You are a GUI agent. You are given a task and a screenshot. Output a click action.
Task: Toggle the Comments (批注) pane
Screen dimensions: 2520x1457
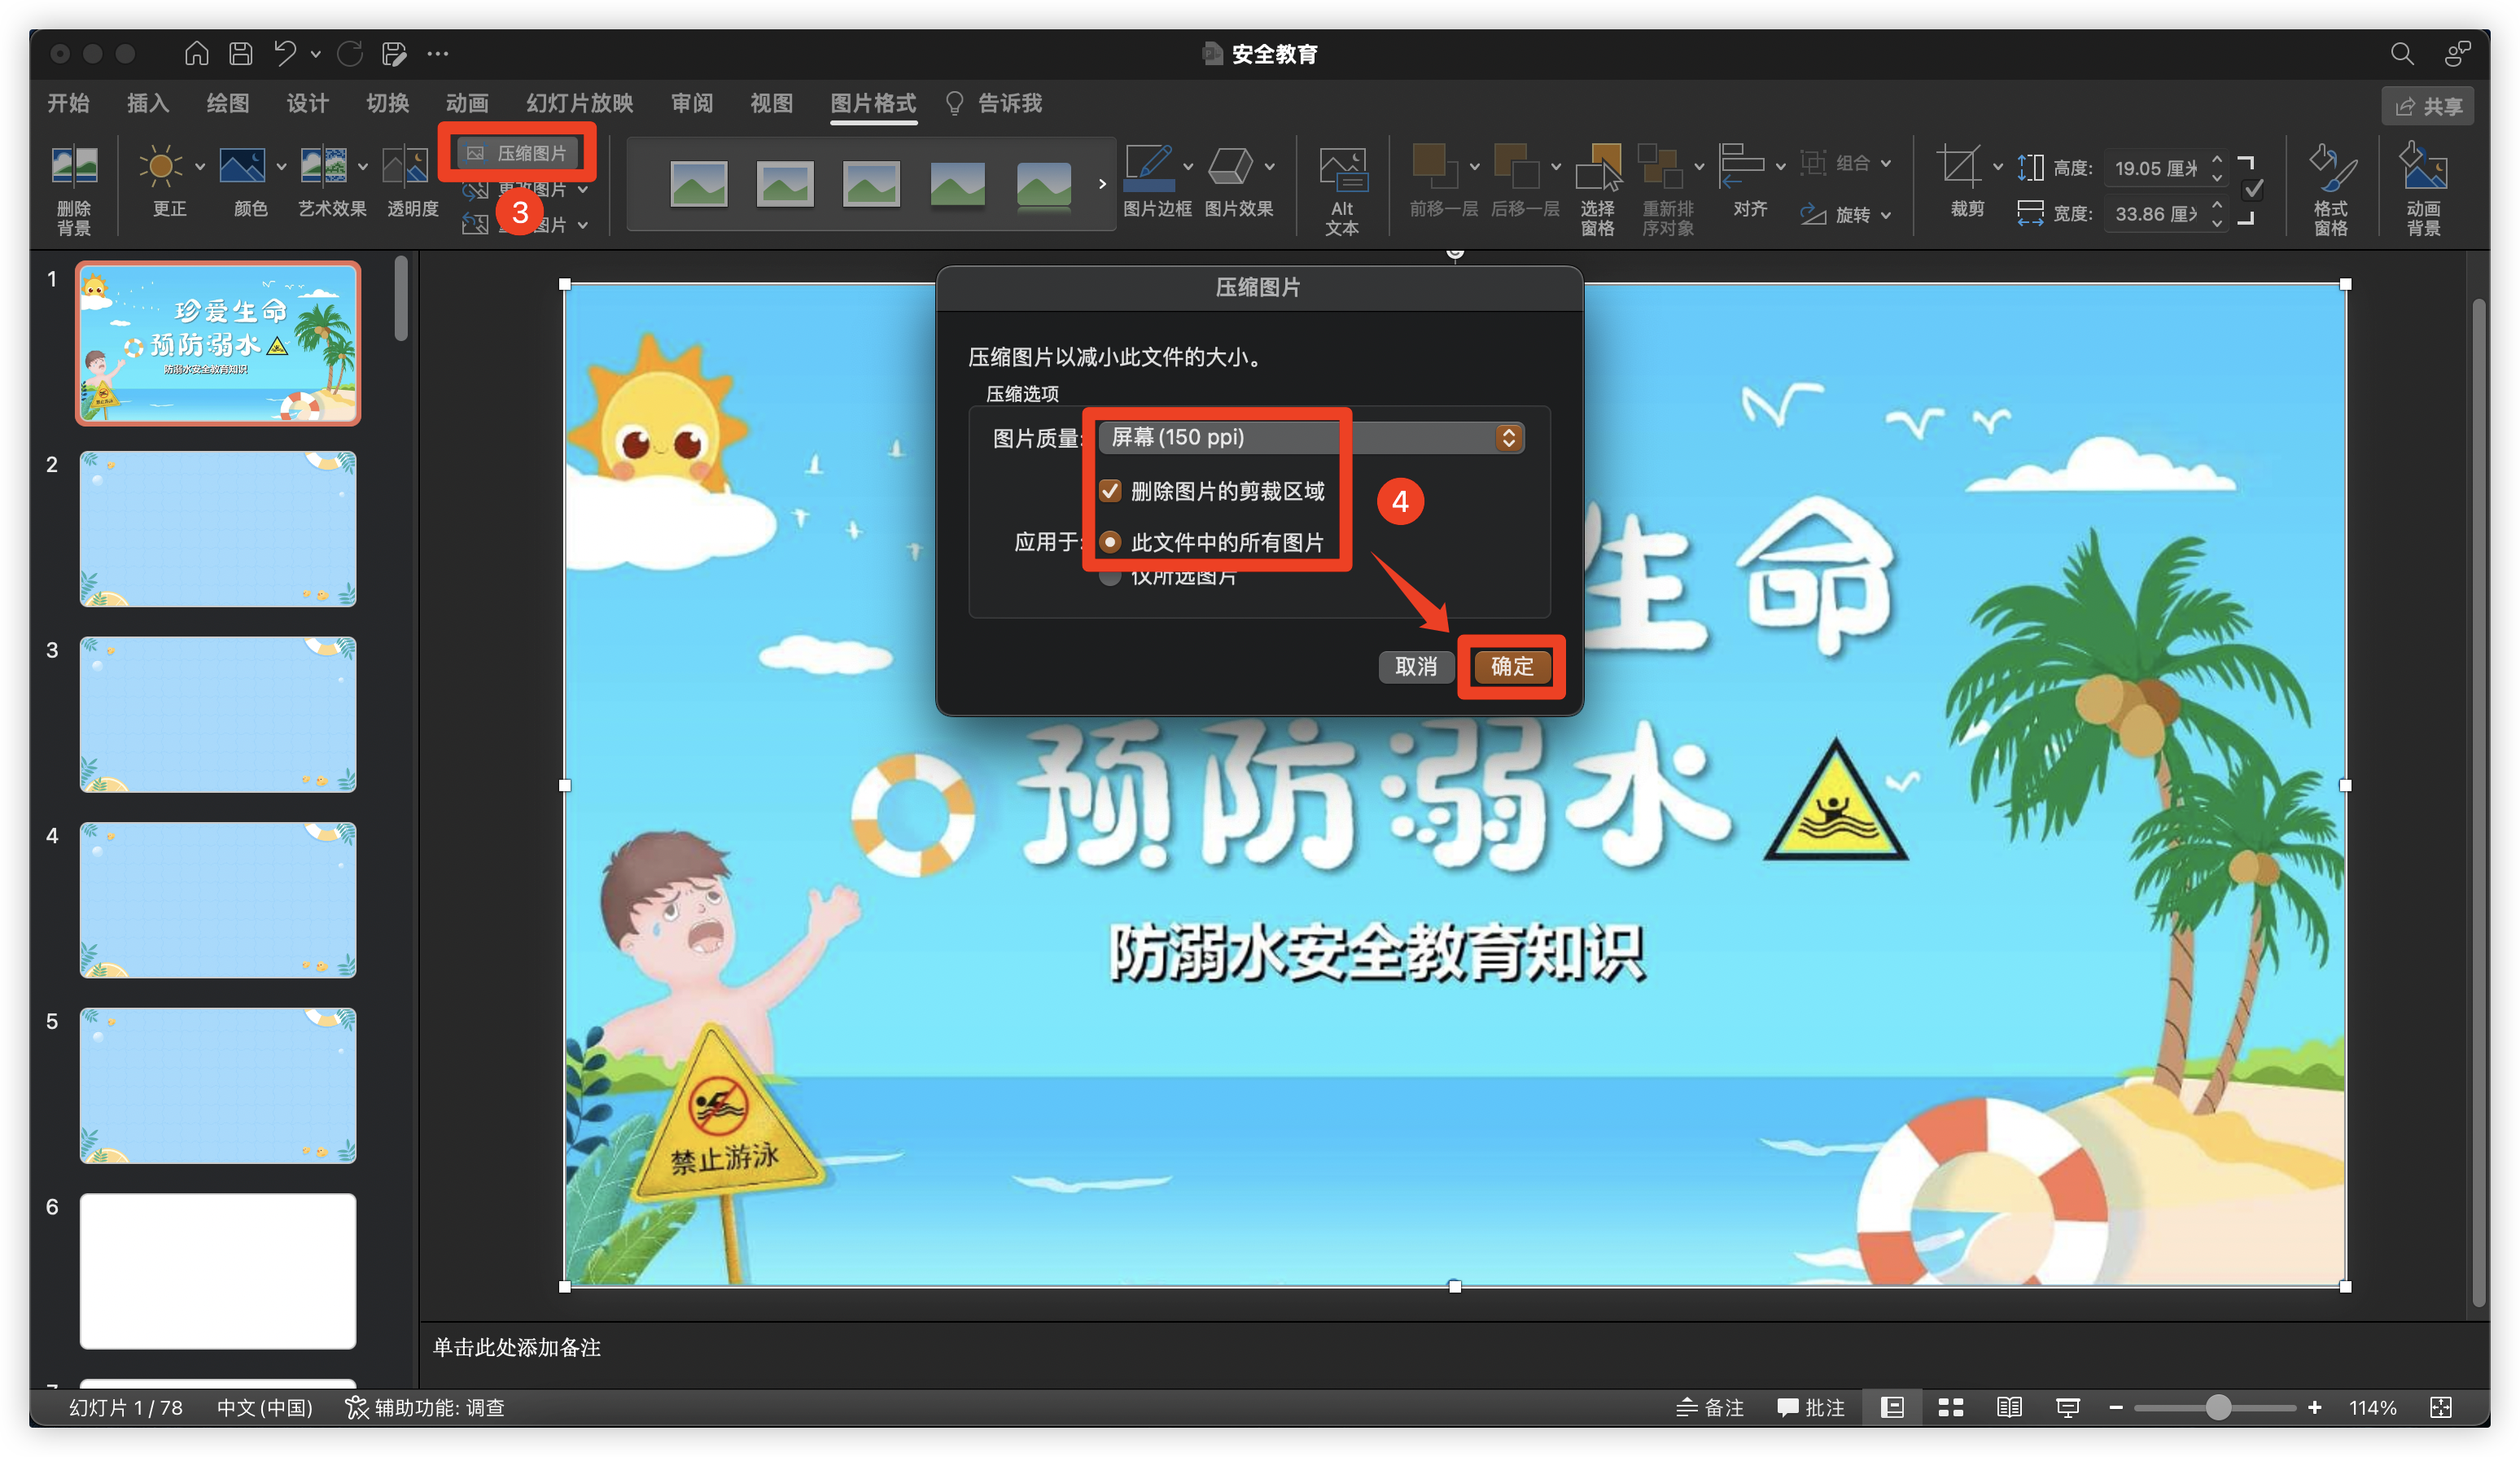tap(1810, 1407)
